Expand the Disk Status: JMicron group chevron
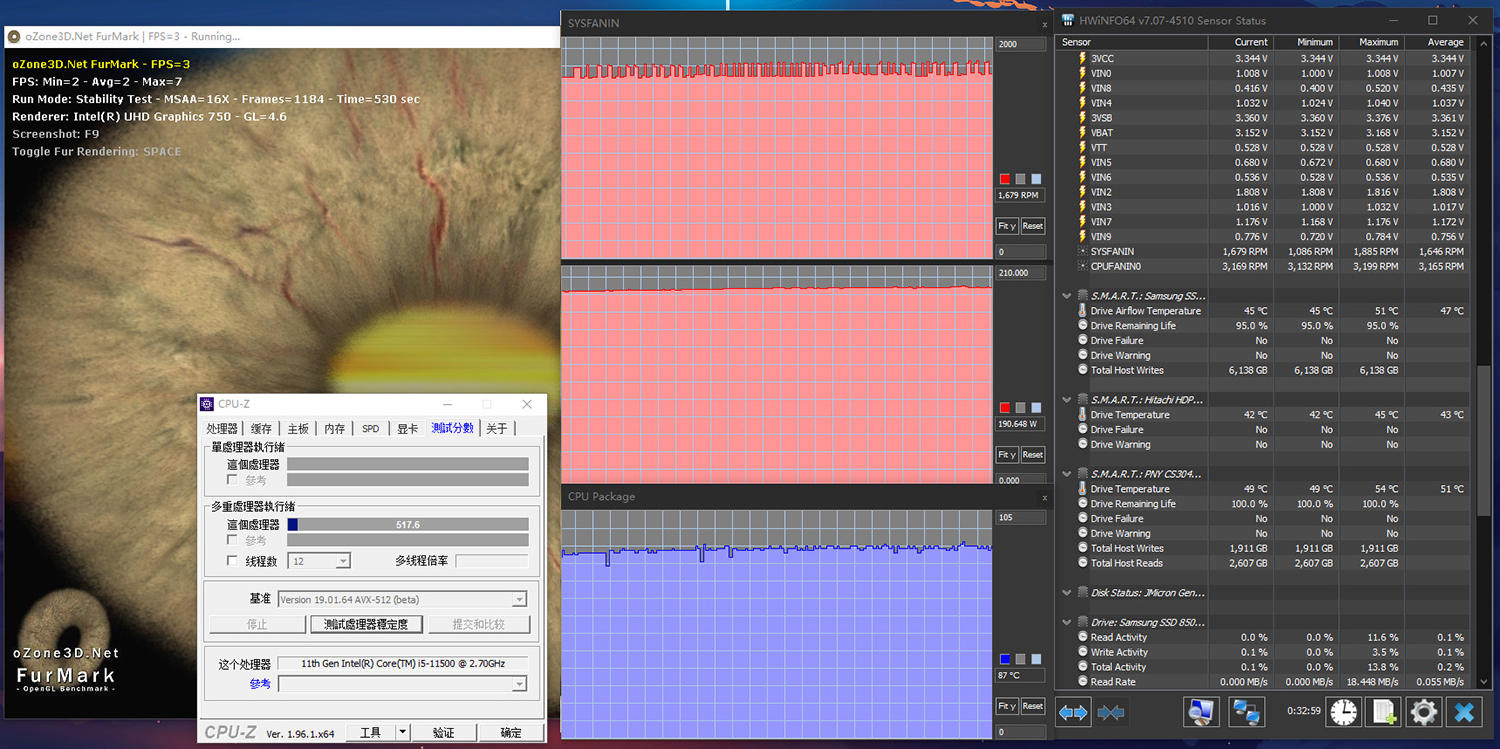The width and height of the screenshot is (1500, 749). click(1066, 593)
